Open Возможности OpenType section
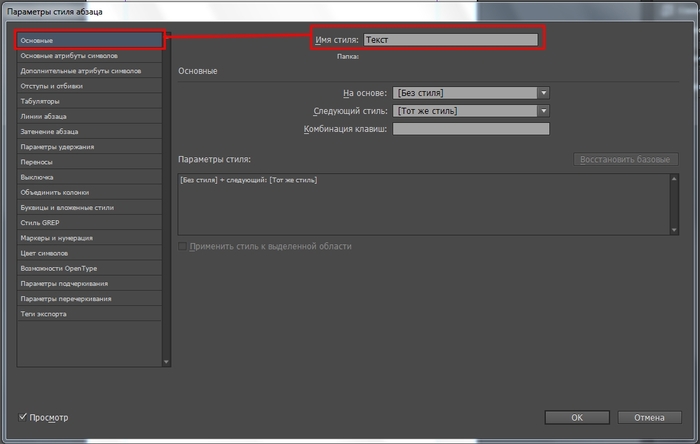The width and height of the screenshot is (700, 444). [89, 268]
